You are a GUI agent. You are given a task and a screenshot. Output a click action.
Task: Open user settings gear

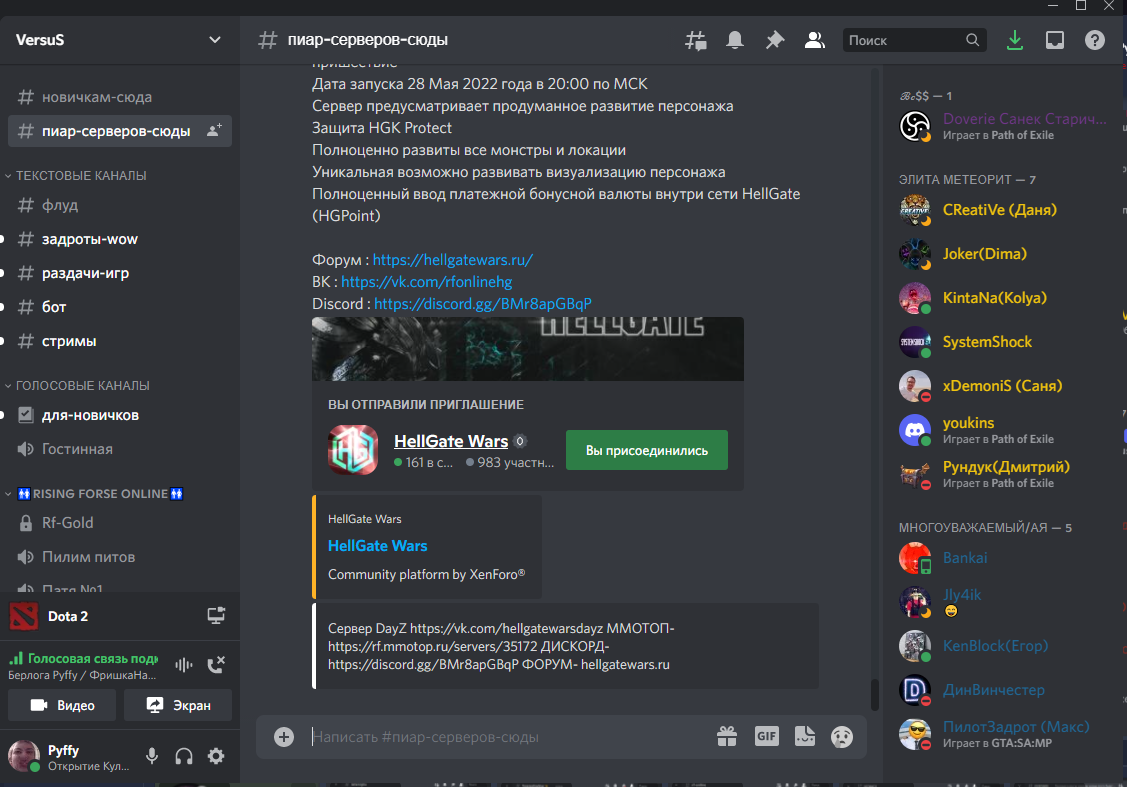point(216,756)
